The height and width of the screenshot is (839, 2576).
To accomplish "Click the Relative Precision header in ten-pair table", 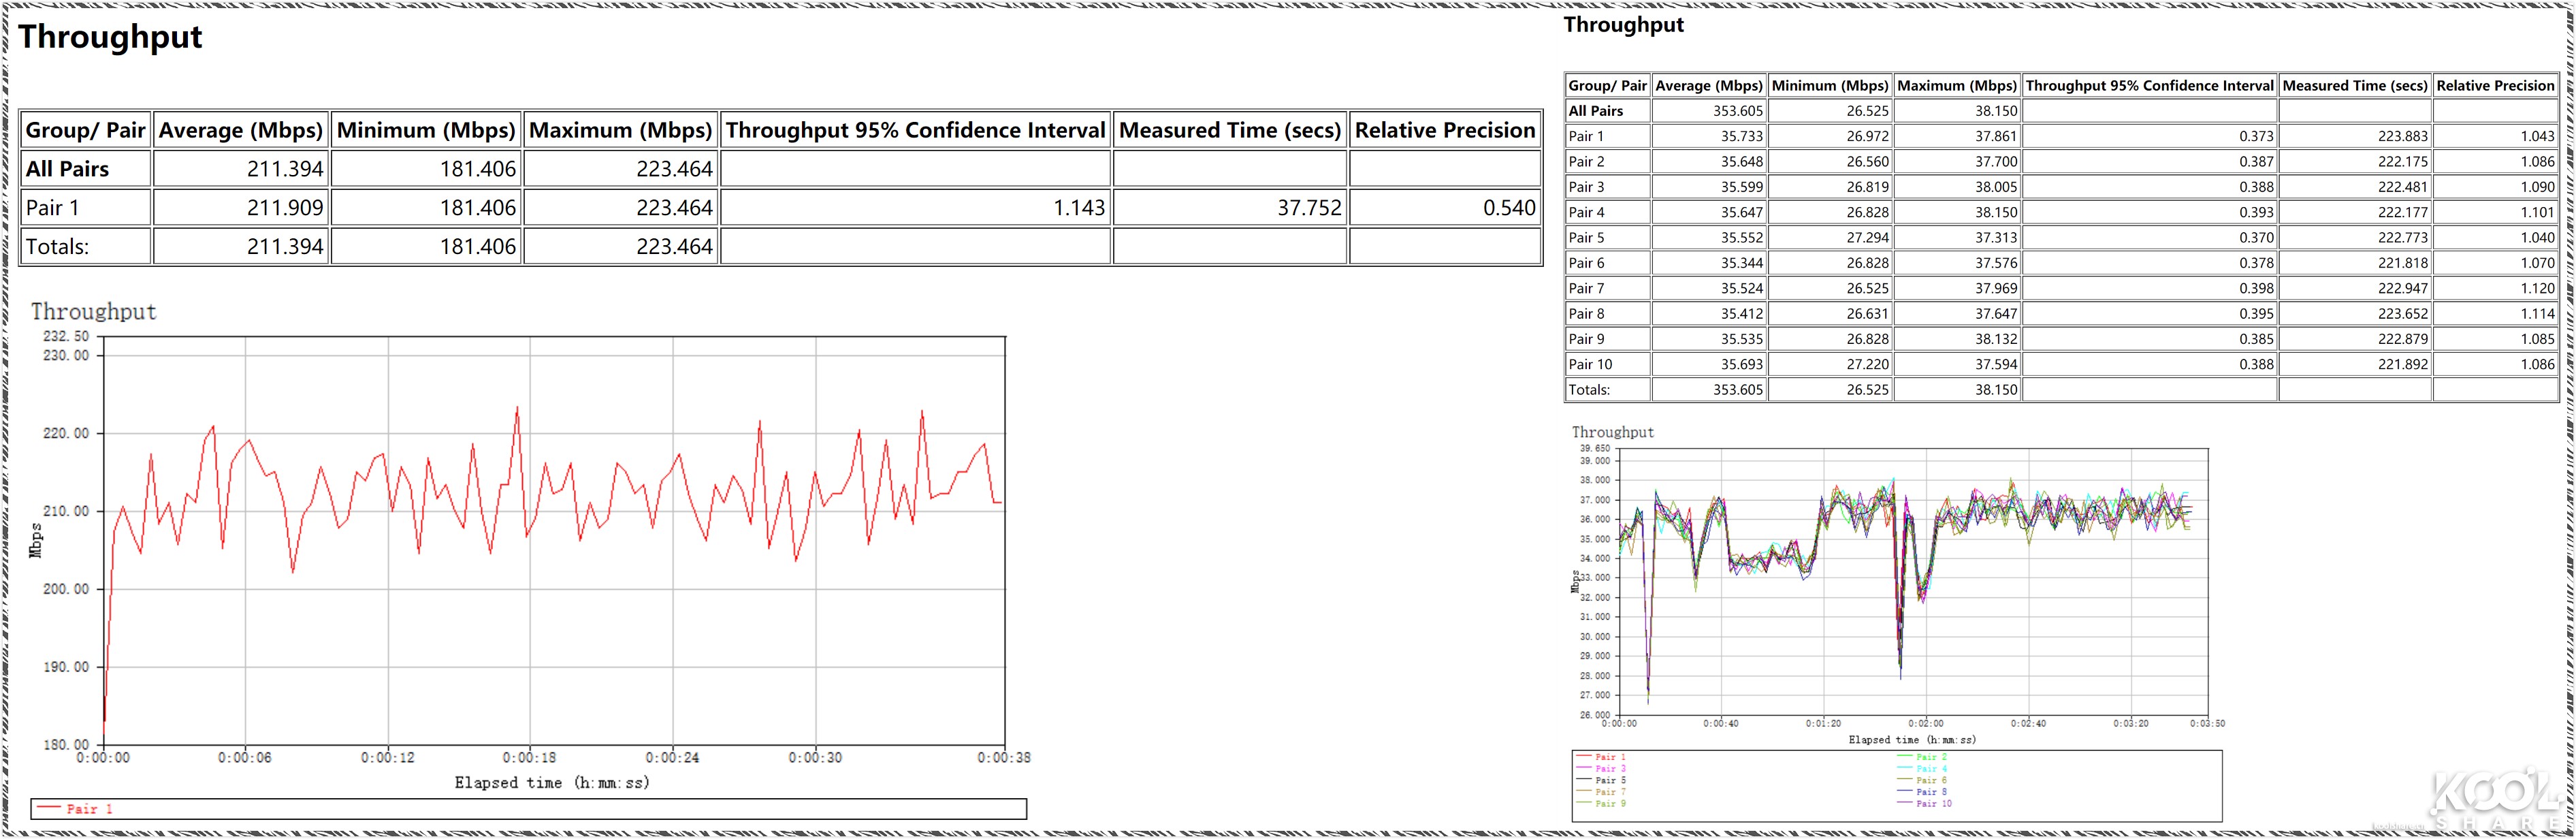I will [x=2494, y=86].
